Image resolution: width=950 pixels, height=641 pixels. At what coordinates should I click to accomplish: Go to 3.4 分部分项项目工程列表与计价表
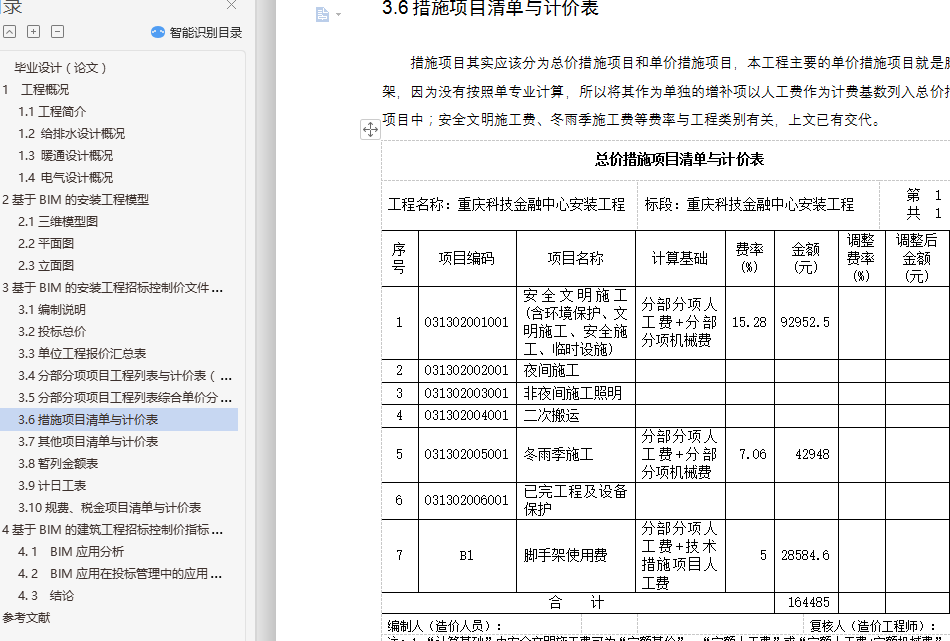125,376
